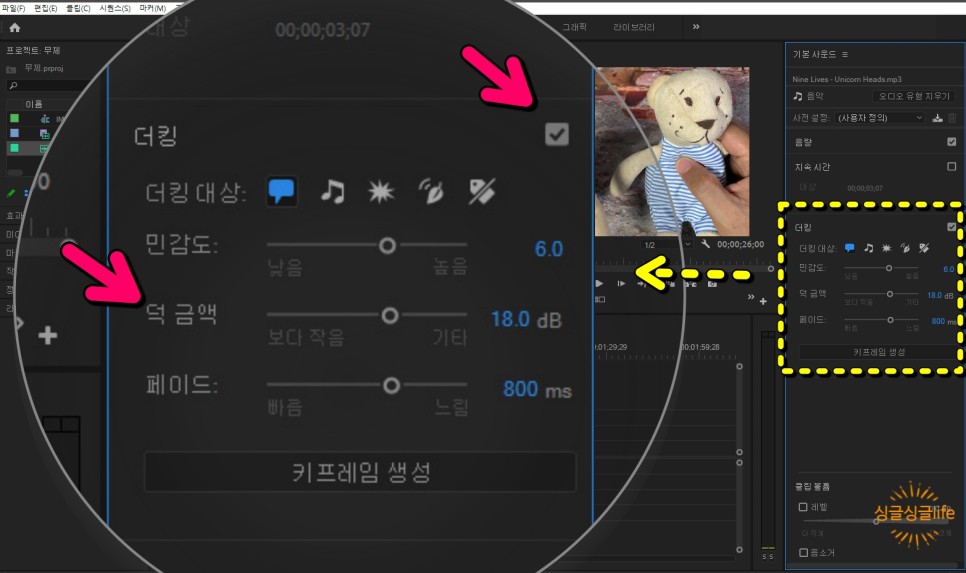
Task: Select ambience ducking target in the right-side panel
Action: pos(905,248)
